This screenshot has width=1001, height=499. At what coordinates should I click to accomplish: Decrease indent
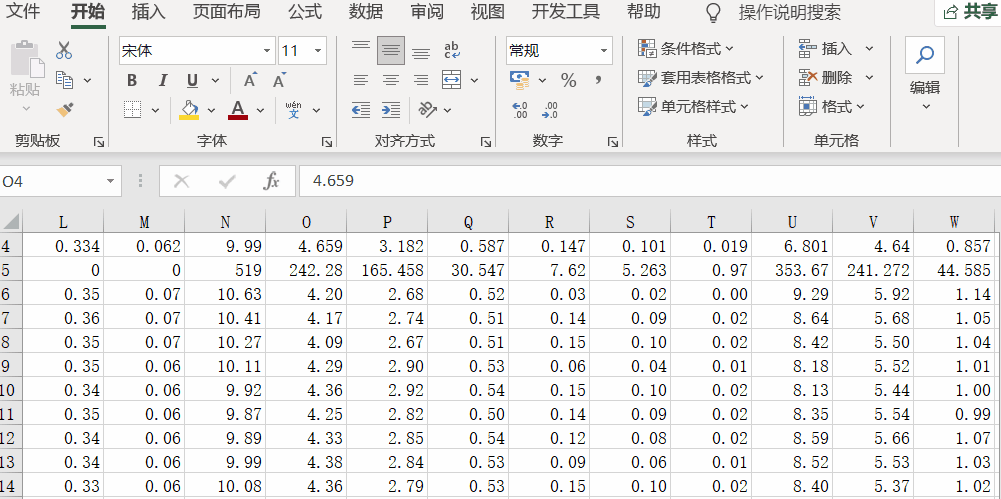pyautogui.click(x=361, y=110)
